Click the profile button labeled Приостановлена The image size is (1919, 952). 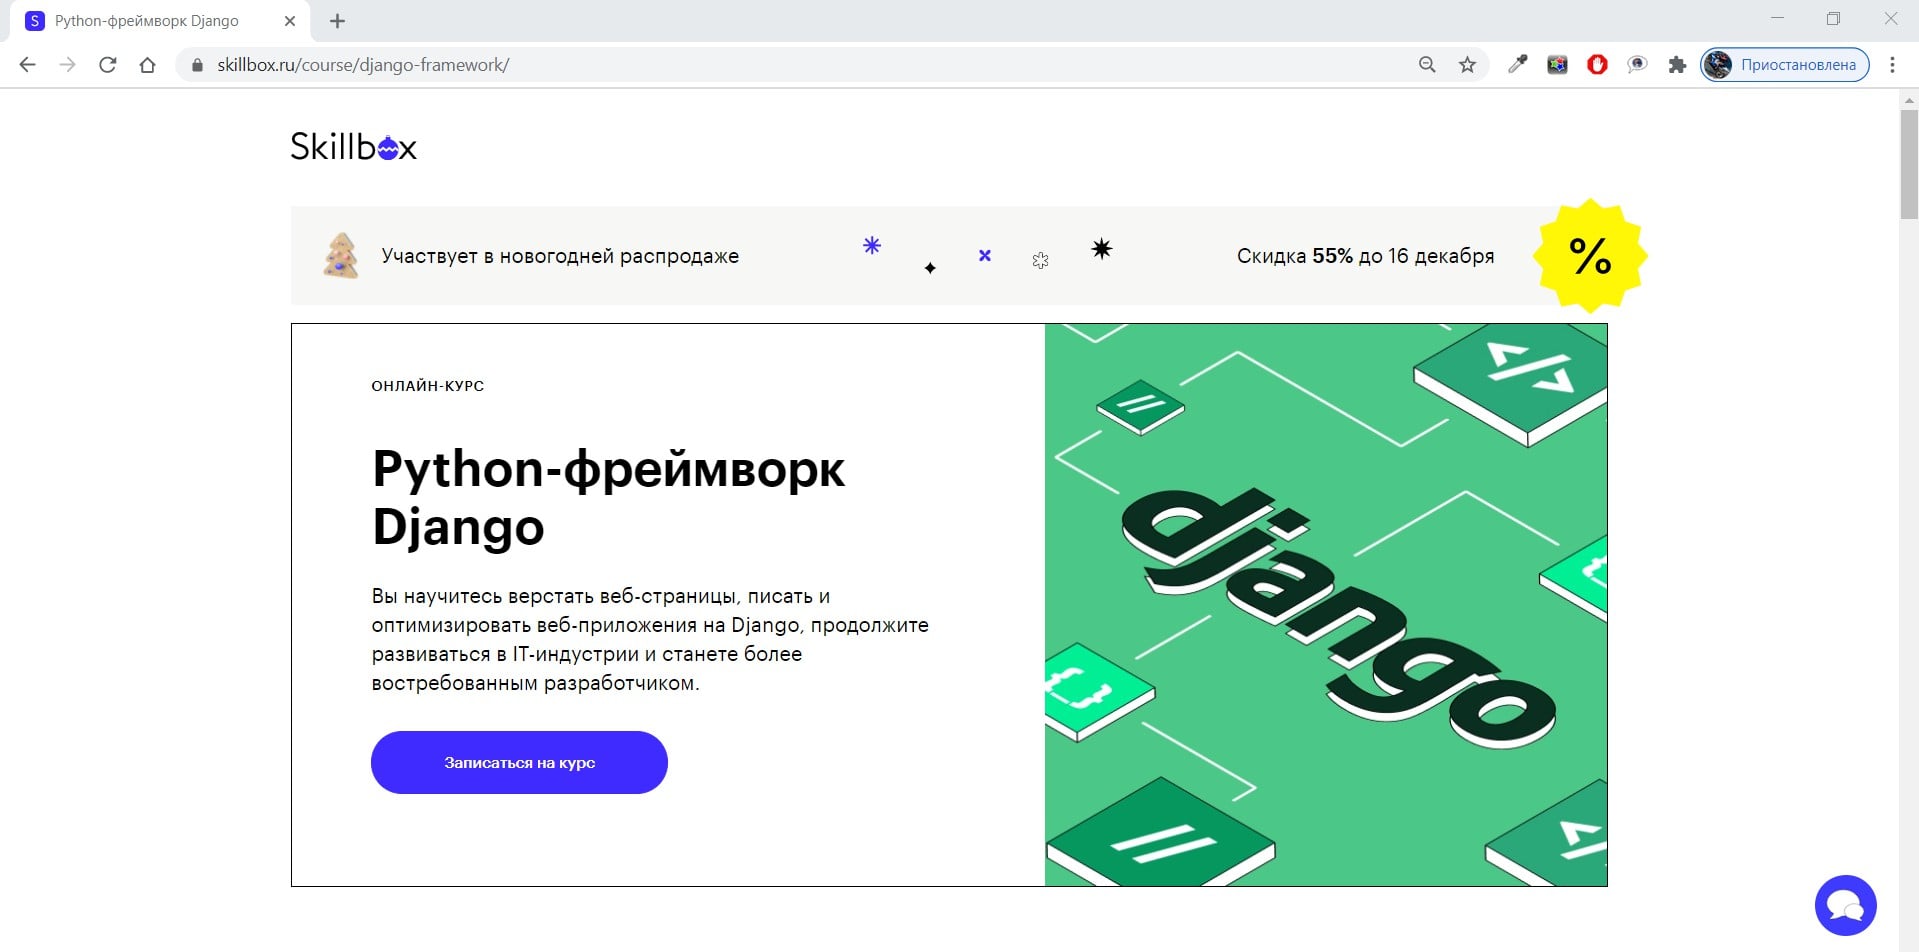[1785, 65]
